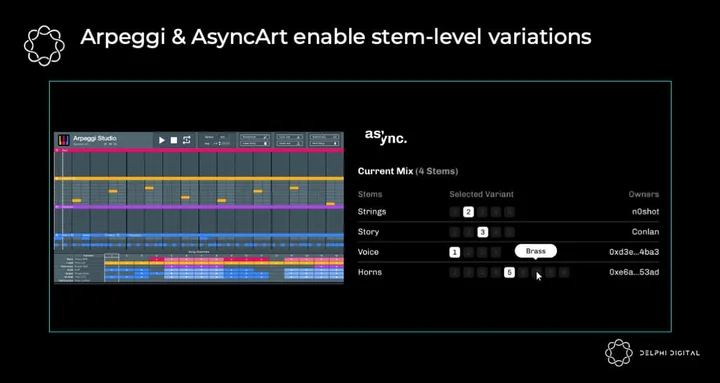Click the Arpeggi Studio piano-keys logo
720x383 pixels.
(x=64, y=140)
